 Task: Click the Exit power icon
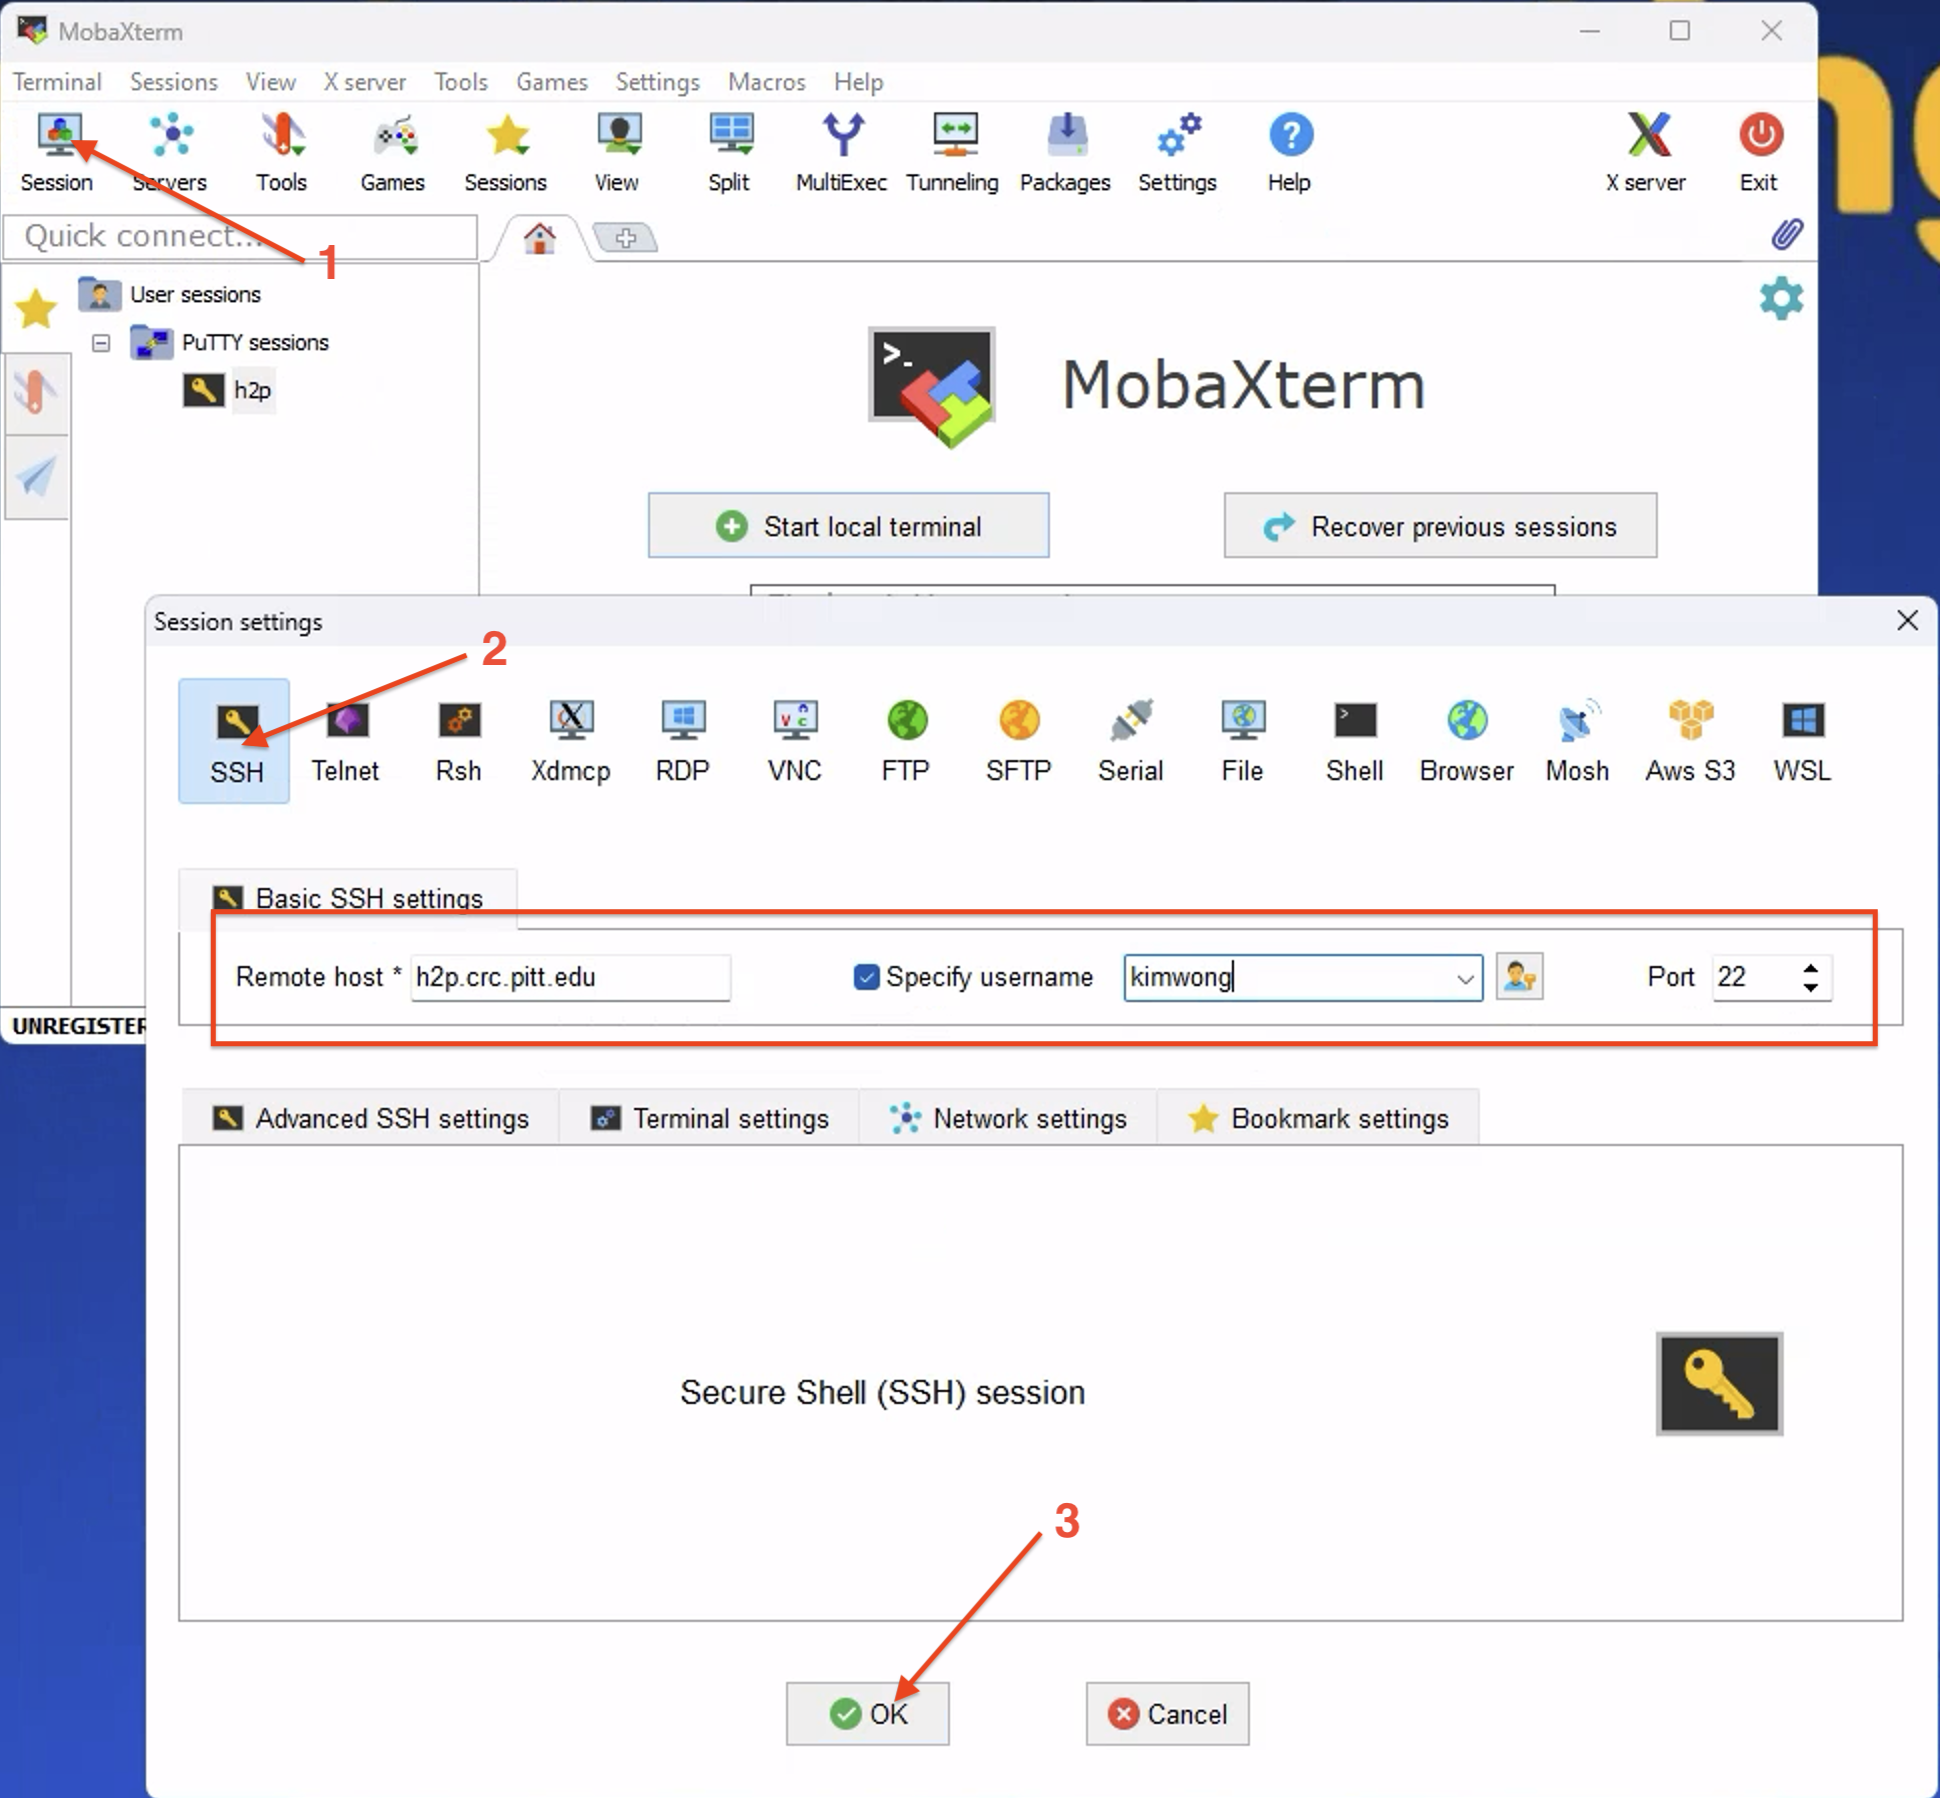1759,153
